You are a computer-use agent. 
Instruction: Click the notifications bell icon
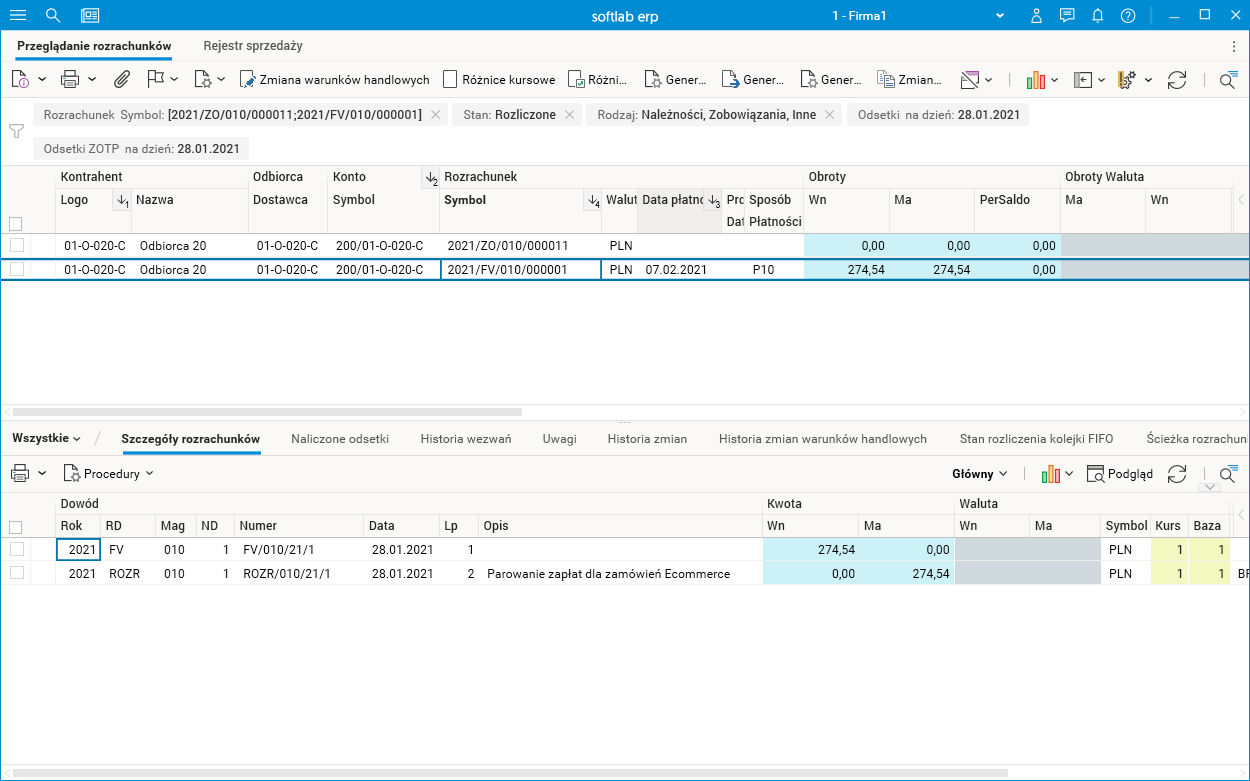point(1097,15)
